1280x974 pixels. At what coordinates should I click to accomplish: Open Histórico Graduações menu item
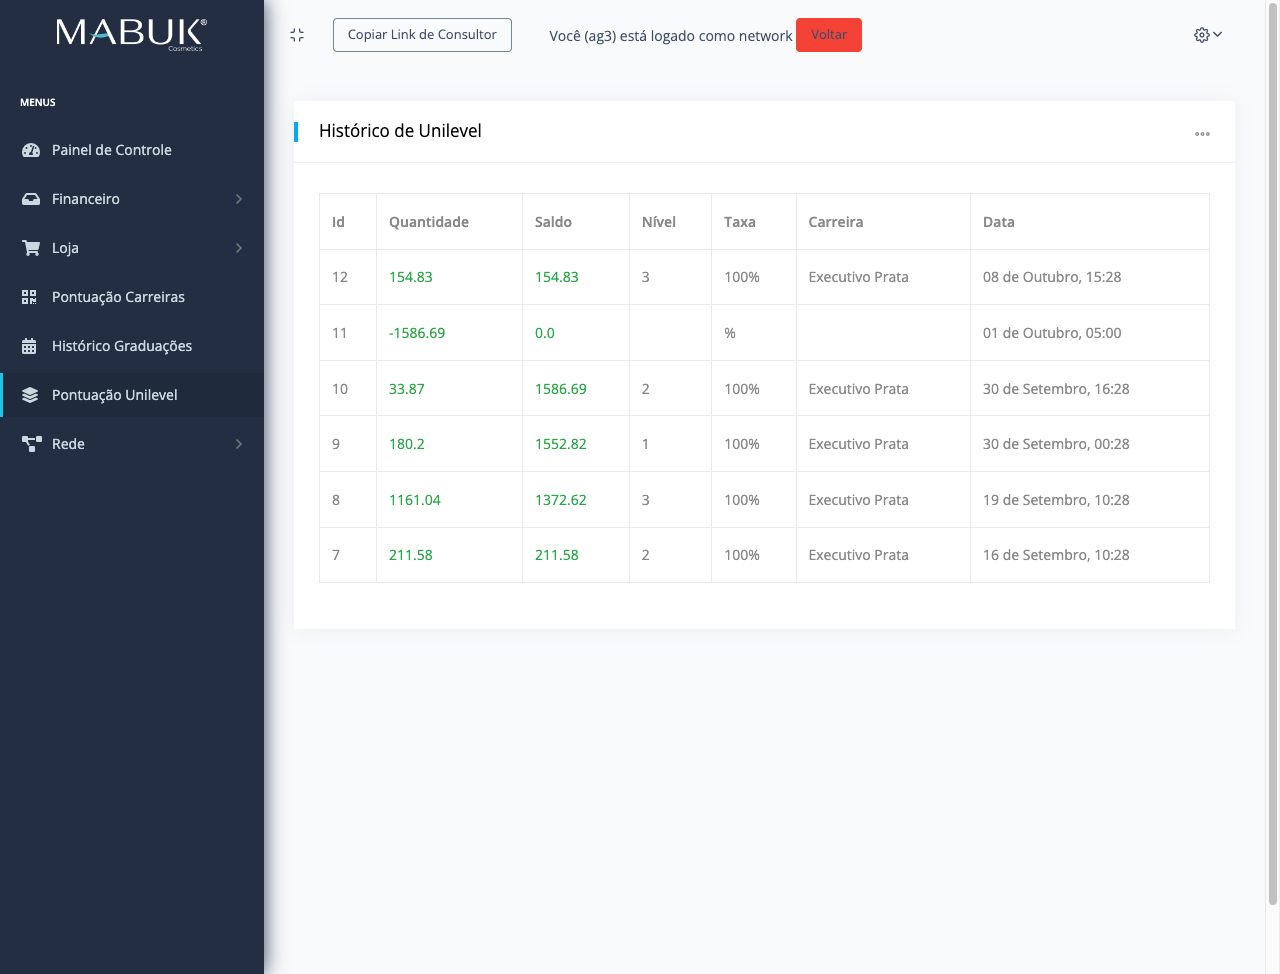(x=122, y=346)
